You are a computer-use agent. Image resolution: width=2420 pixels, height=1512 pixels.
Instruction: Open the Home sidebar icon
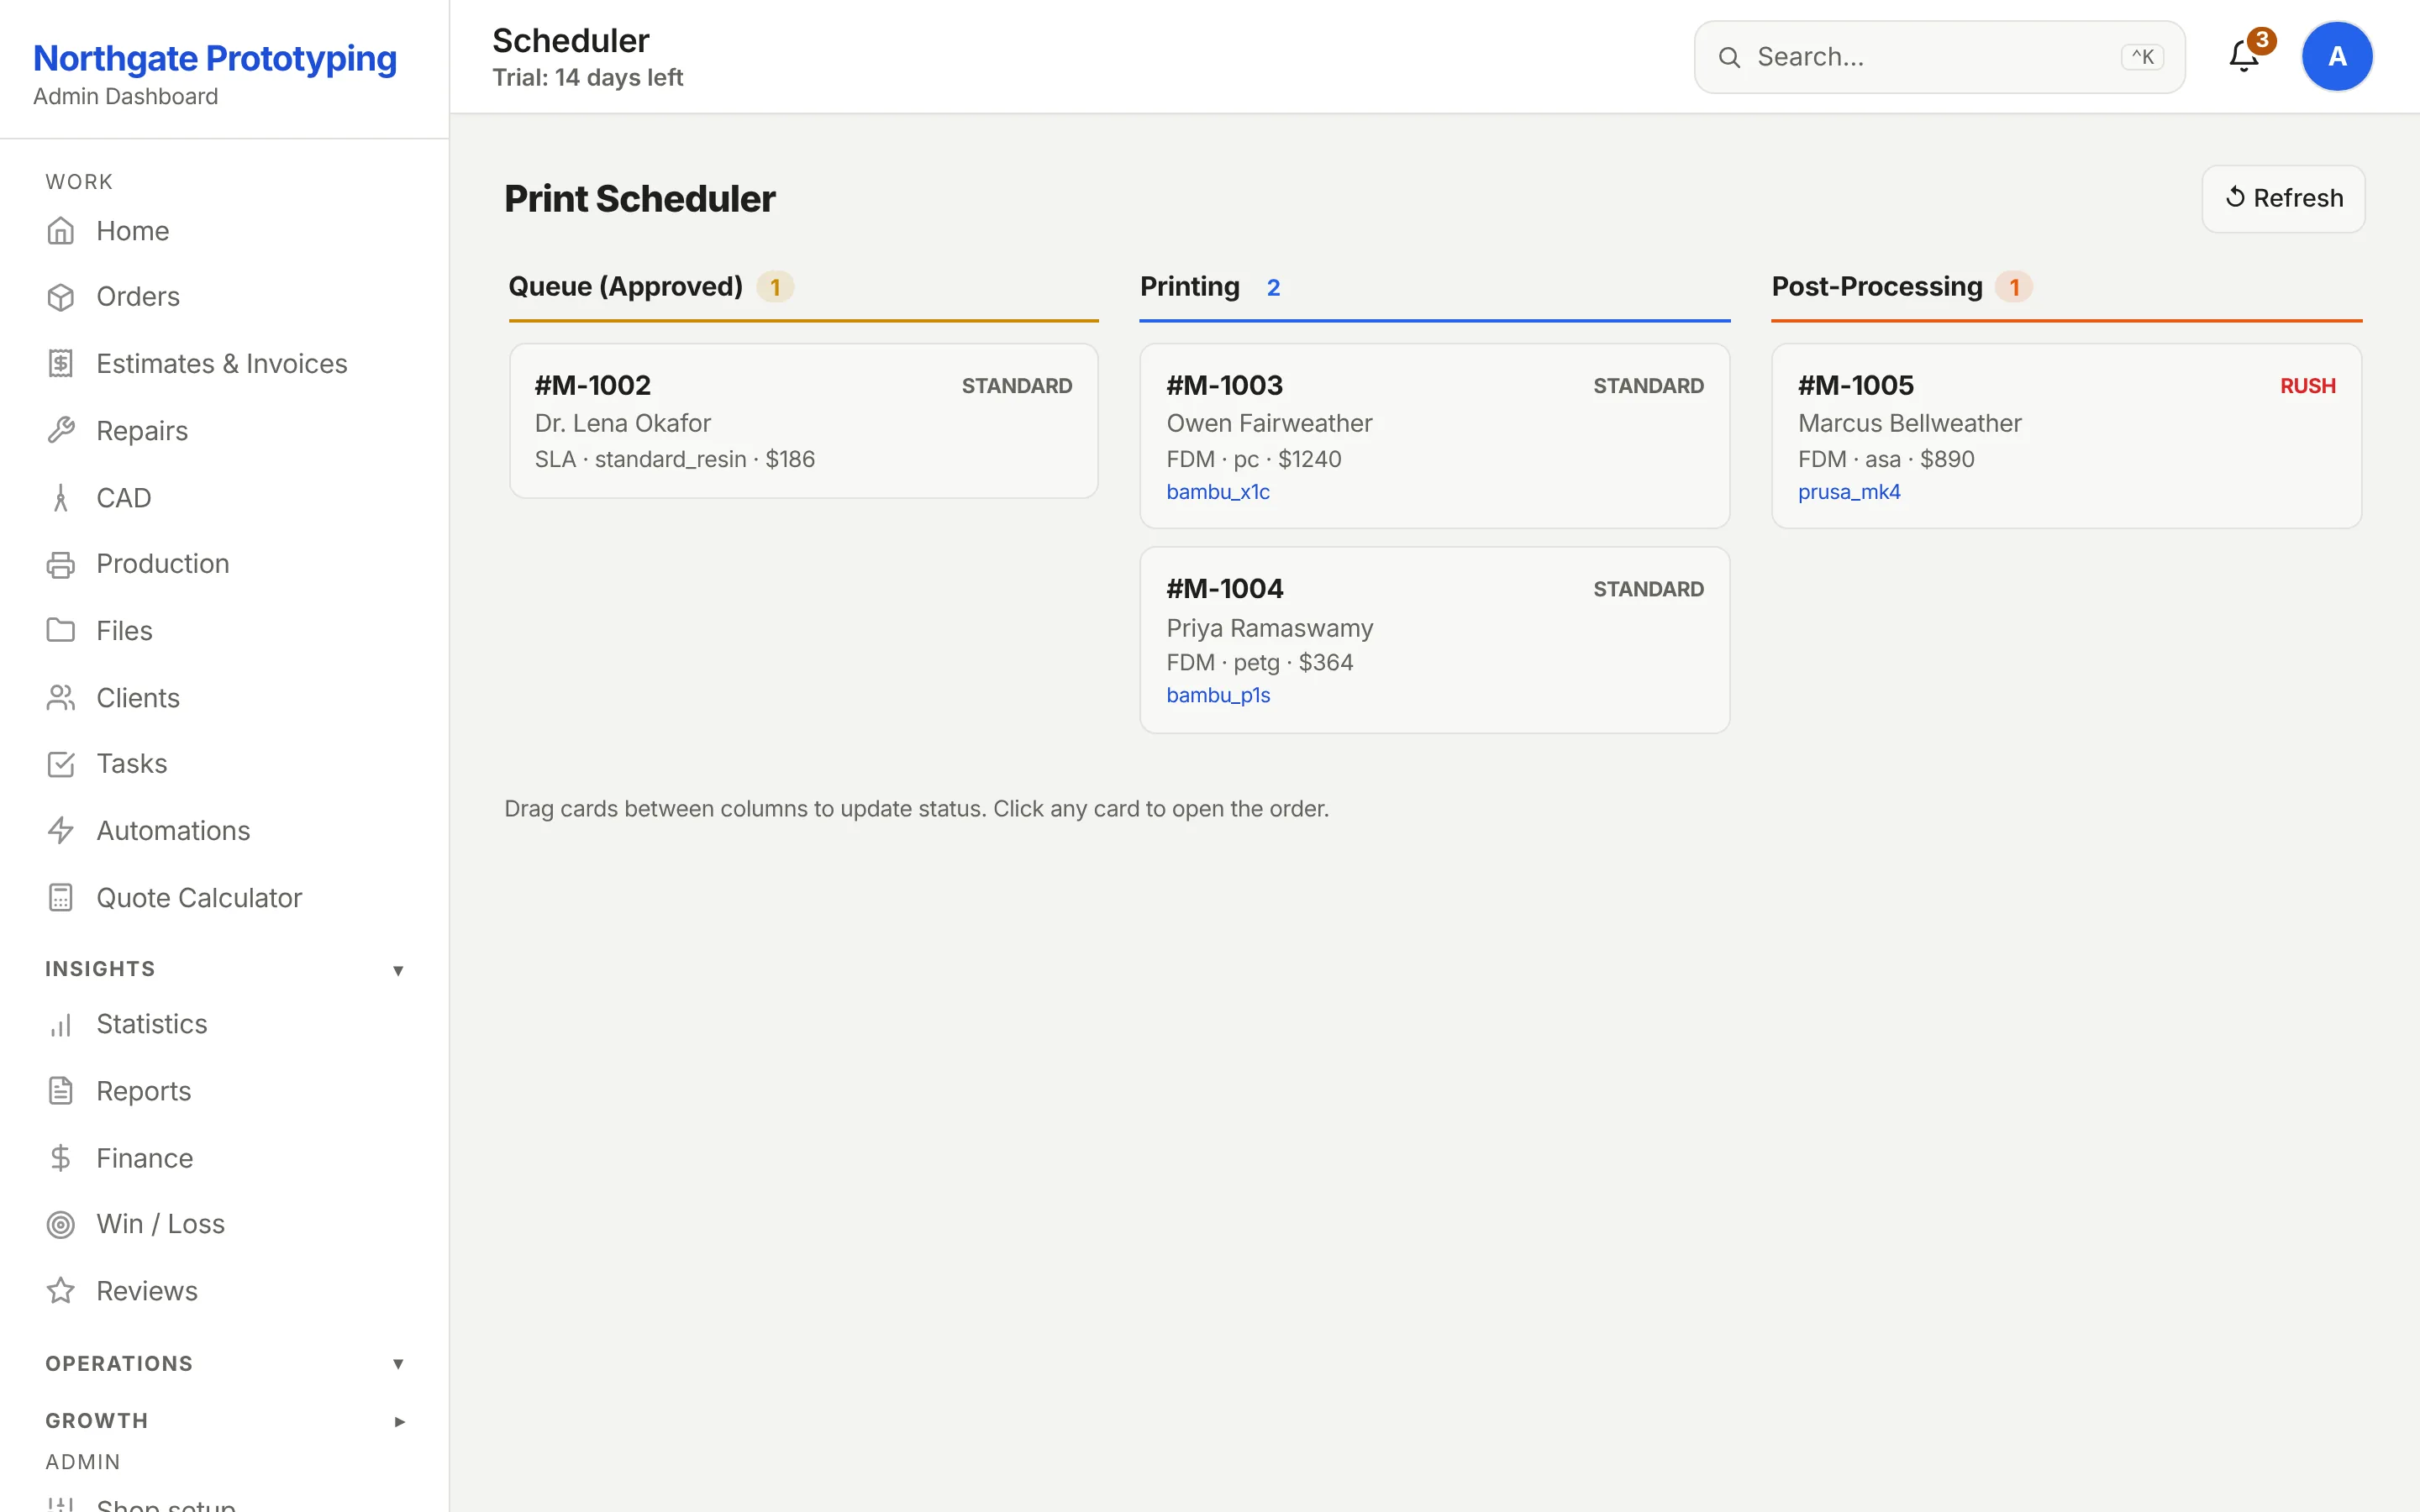(x=60, y=231)
